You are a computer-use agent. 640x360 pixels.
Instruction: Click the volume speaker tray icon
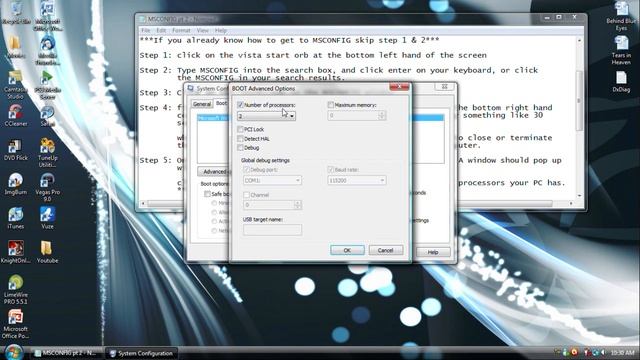tap(602, 353)
